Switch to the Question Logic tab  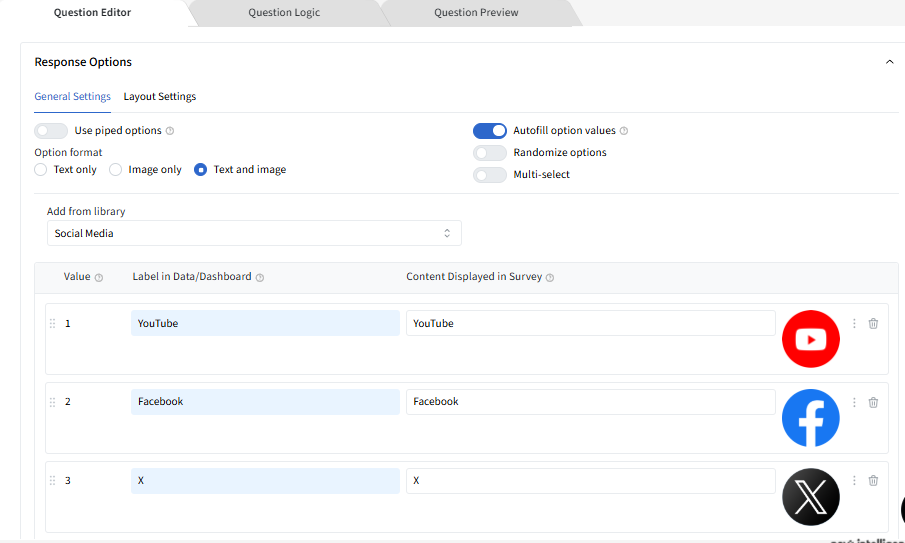coord(286,13)
